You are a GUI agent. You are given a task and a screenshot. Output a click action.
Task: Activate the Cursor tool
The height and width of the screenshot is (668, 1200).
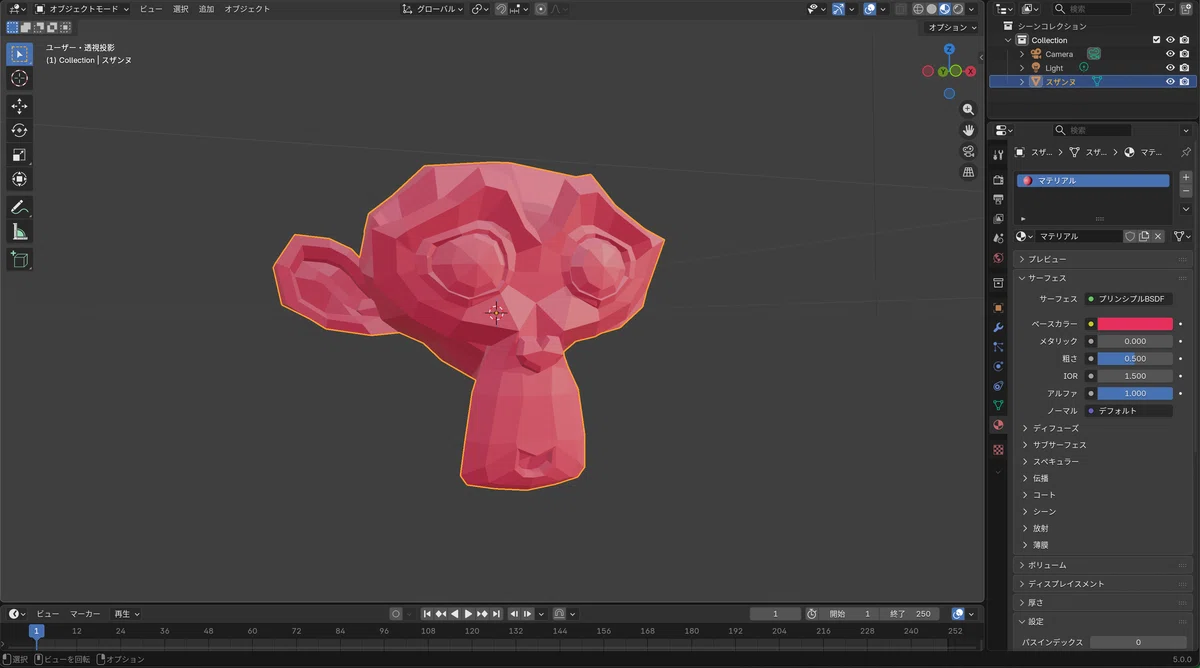pos(20,78)
